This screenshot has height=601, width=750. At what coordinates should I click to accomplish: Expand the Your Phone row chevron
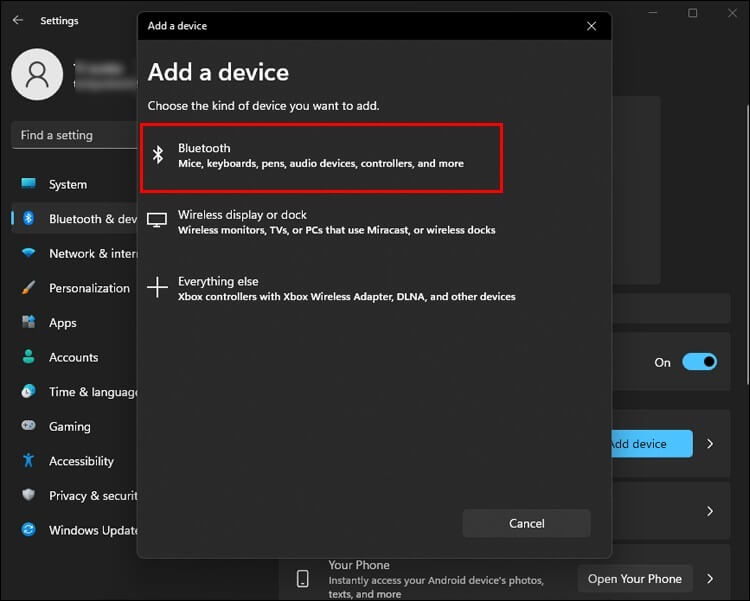click(710, 579)
